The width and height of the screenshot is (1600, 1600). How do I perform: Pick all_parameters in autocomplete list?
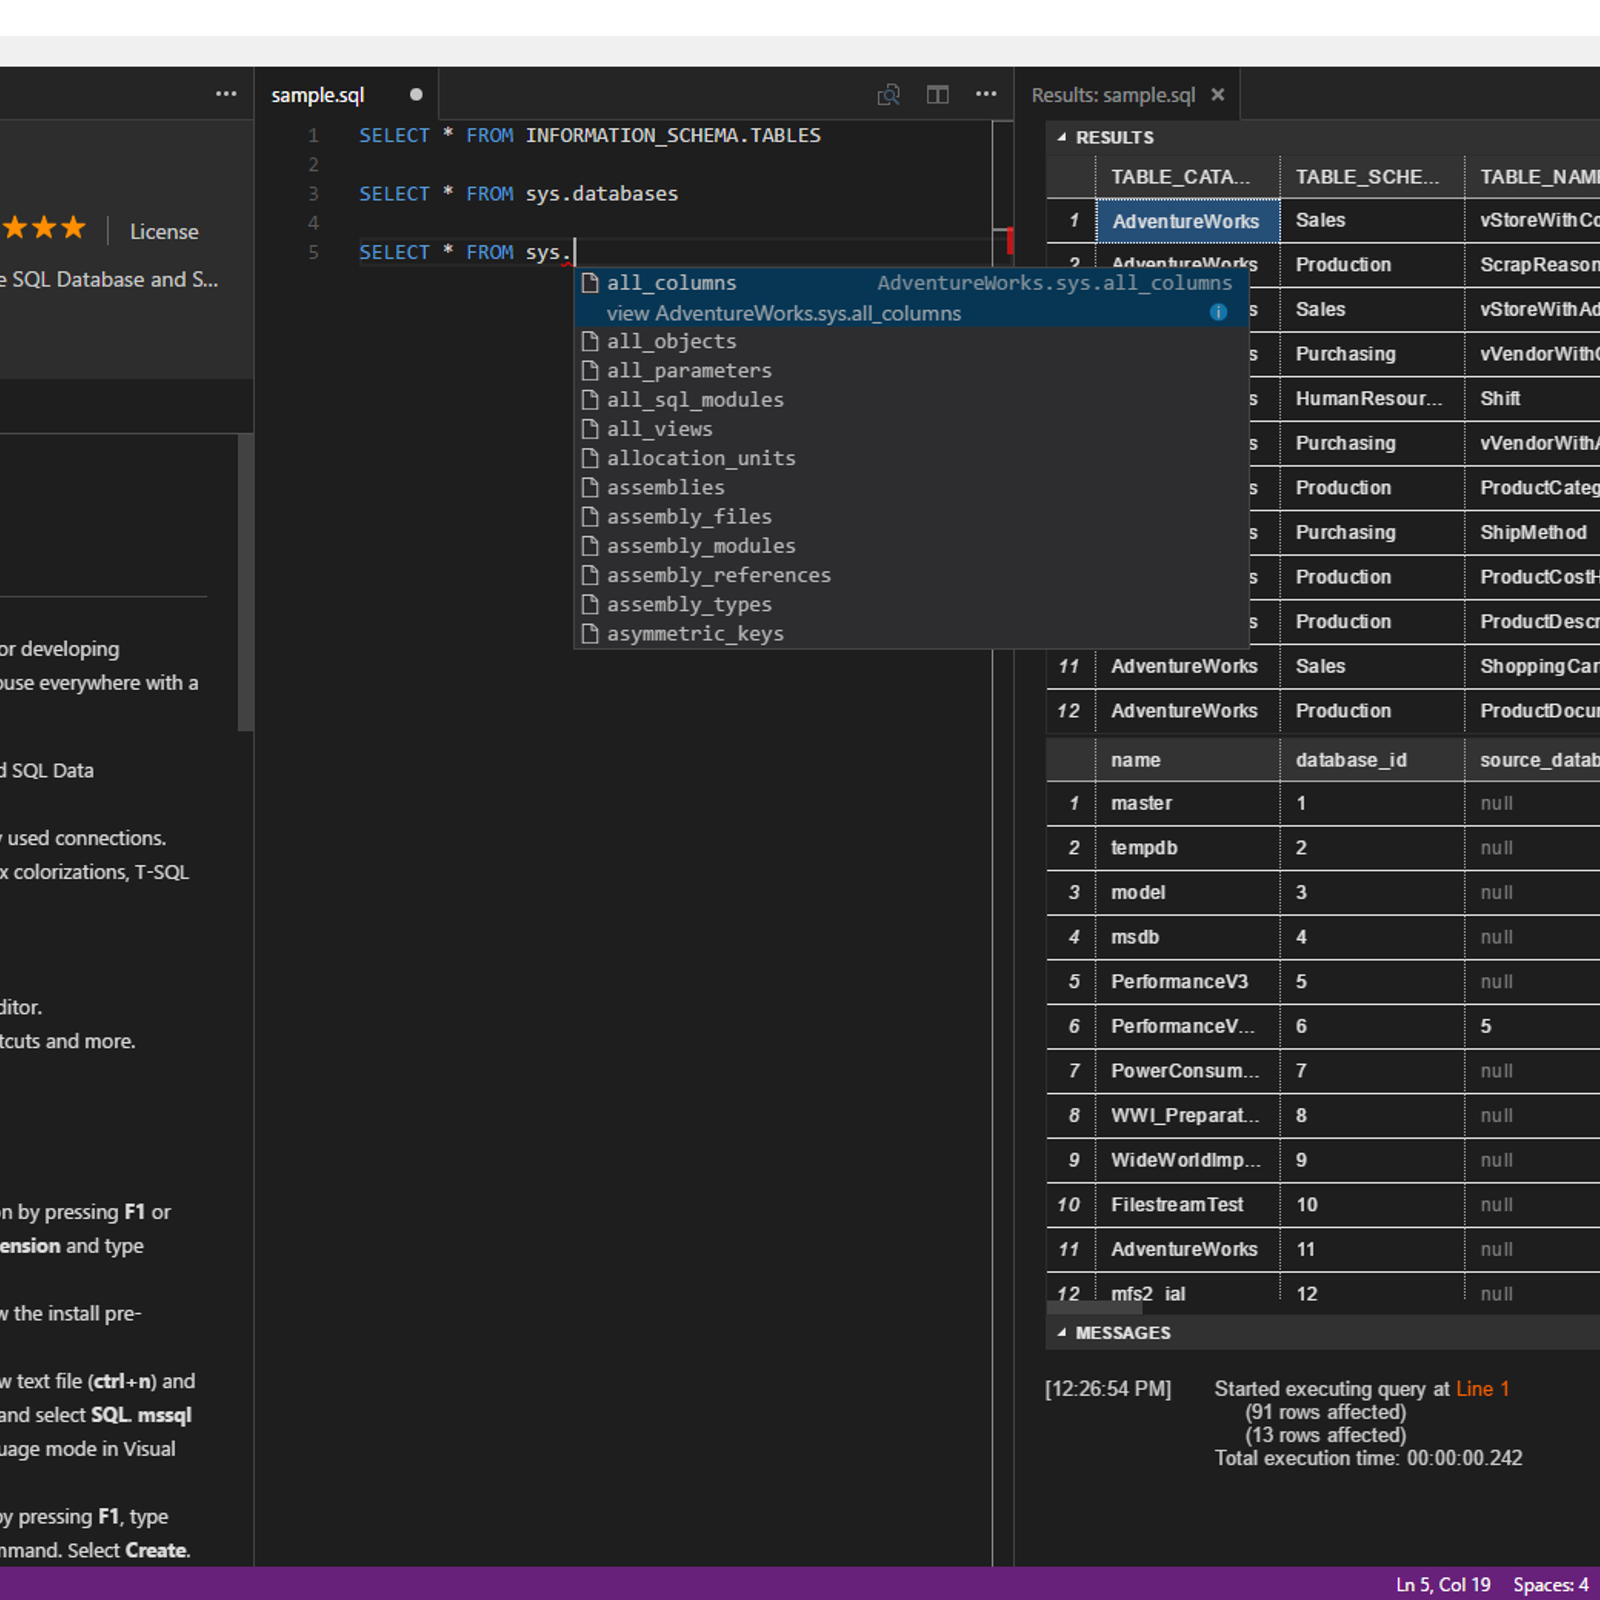click(912, 371)
